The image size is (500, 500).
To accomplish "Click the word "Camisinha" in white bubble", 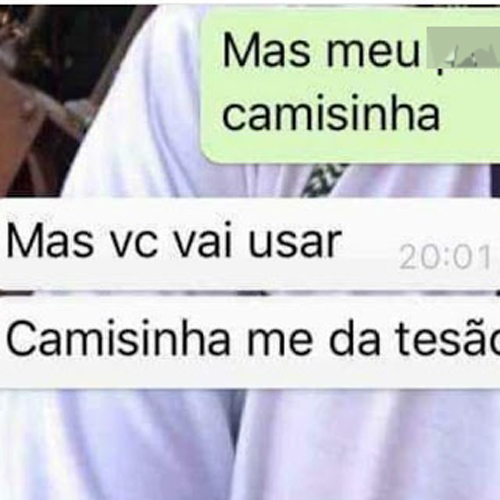I will pos(118,339).
